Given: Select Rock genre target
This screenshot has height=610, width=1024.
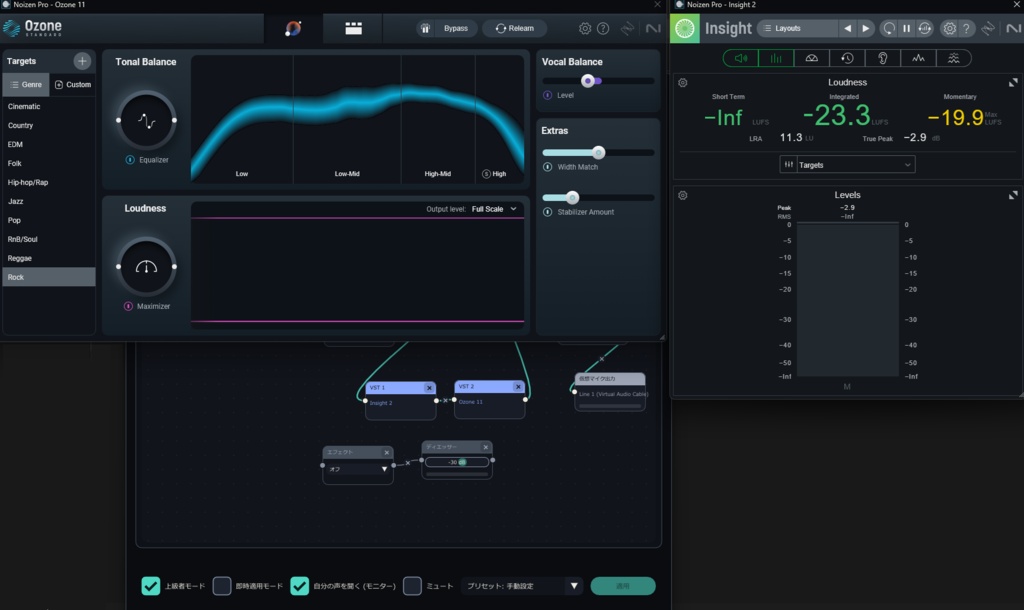Looking at the screenshot, I should click(x=49, y=277).
